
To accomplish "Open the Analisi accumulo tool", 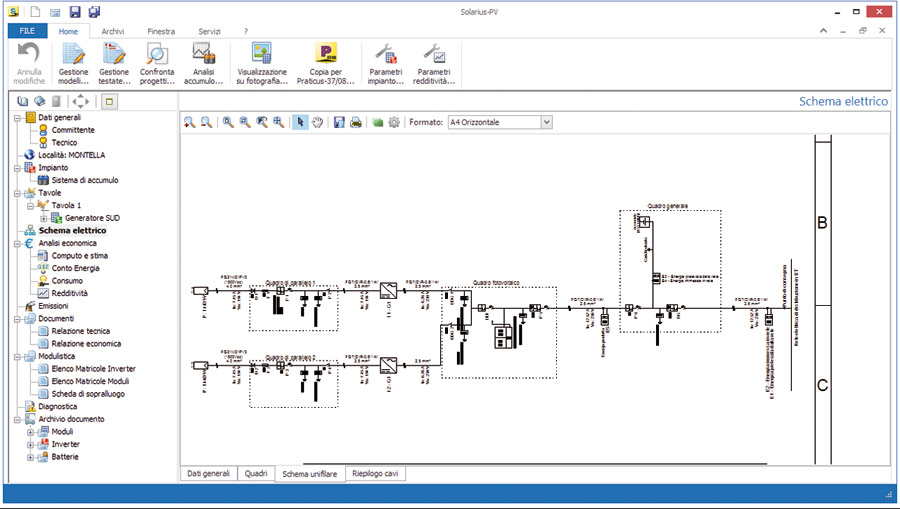I will point(203,64).
